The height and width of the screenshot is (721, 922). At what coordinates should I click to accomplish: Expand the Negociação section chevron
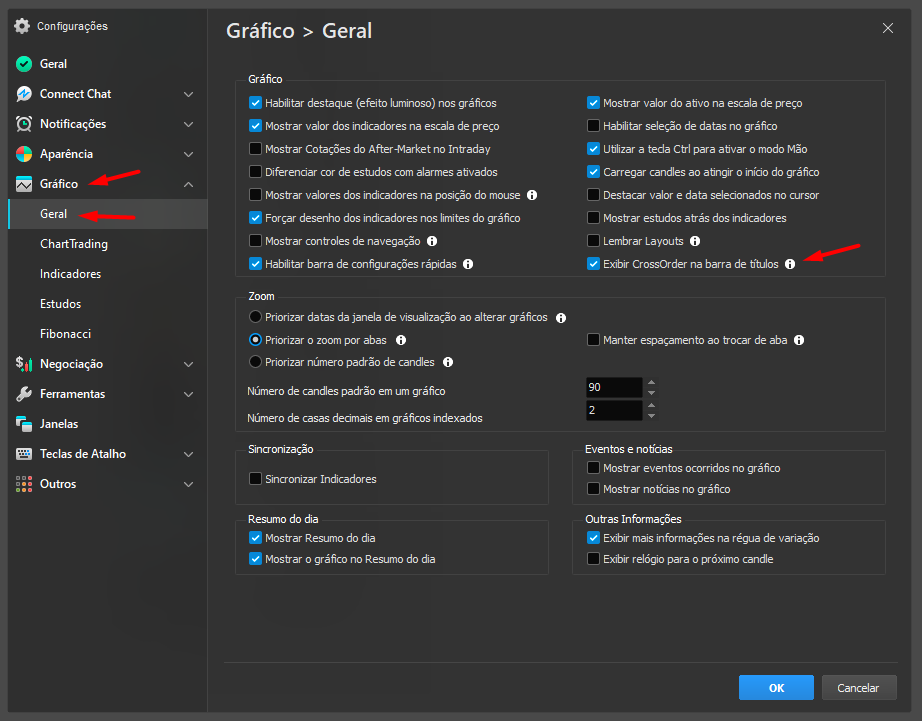(x=188, y=364)
